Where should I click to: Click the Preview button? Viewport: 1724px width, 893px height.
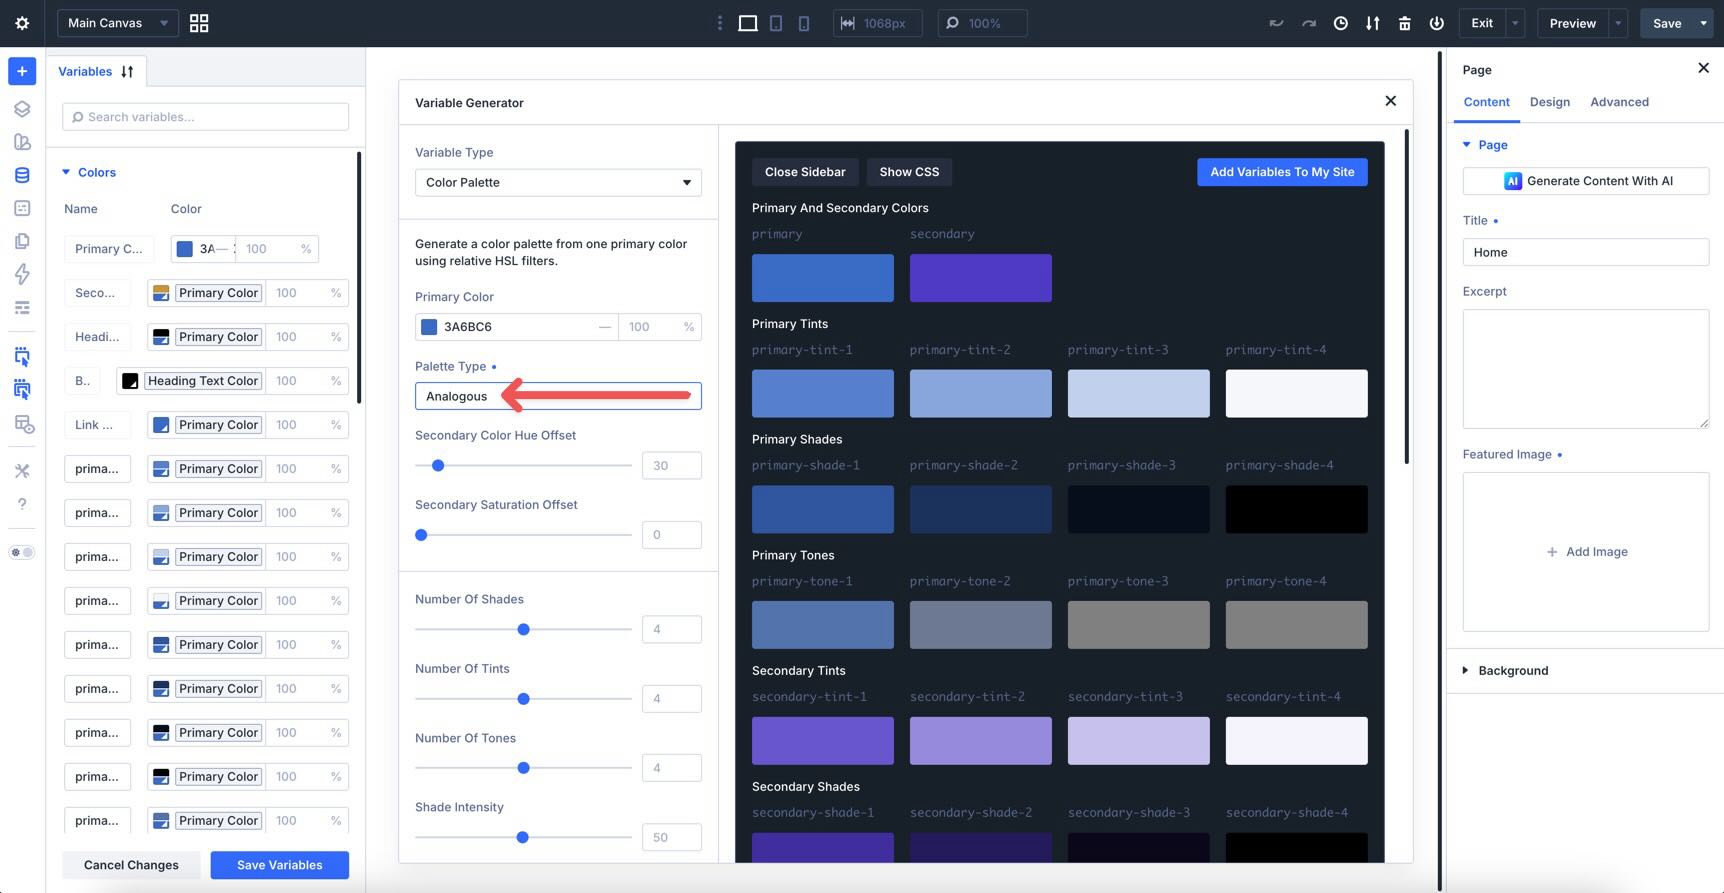click(1572, 23)
